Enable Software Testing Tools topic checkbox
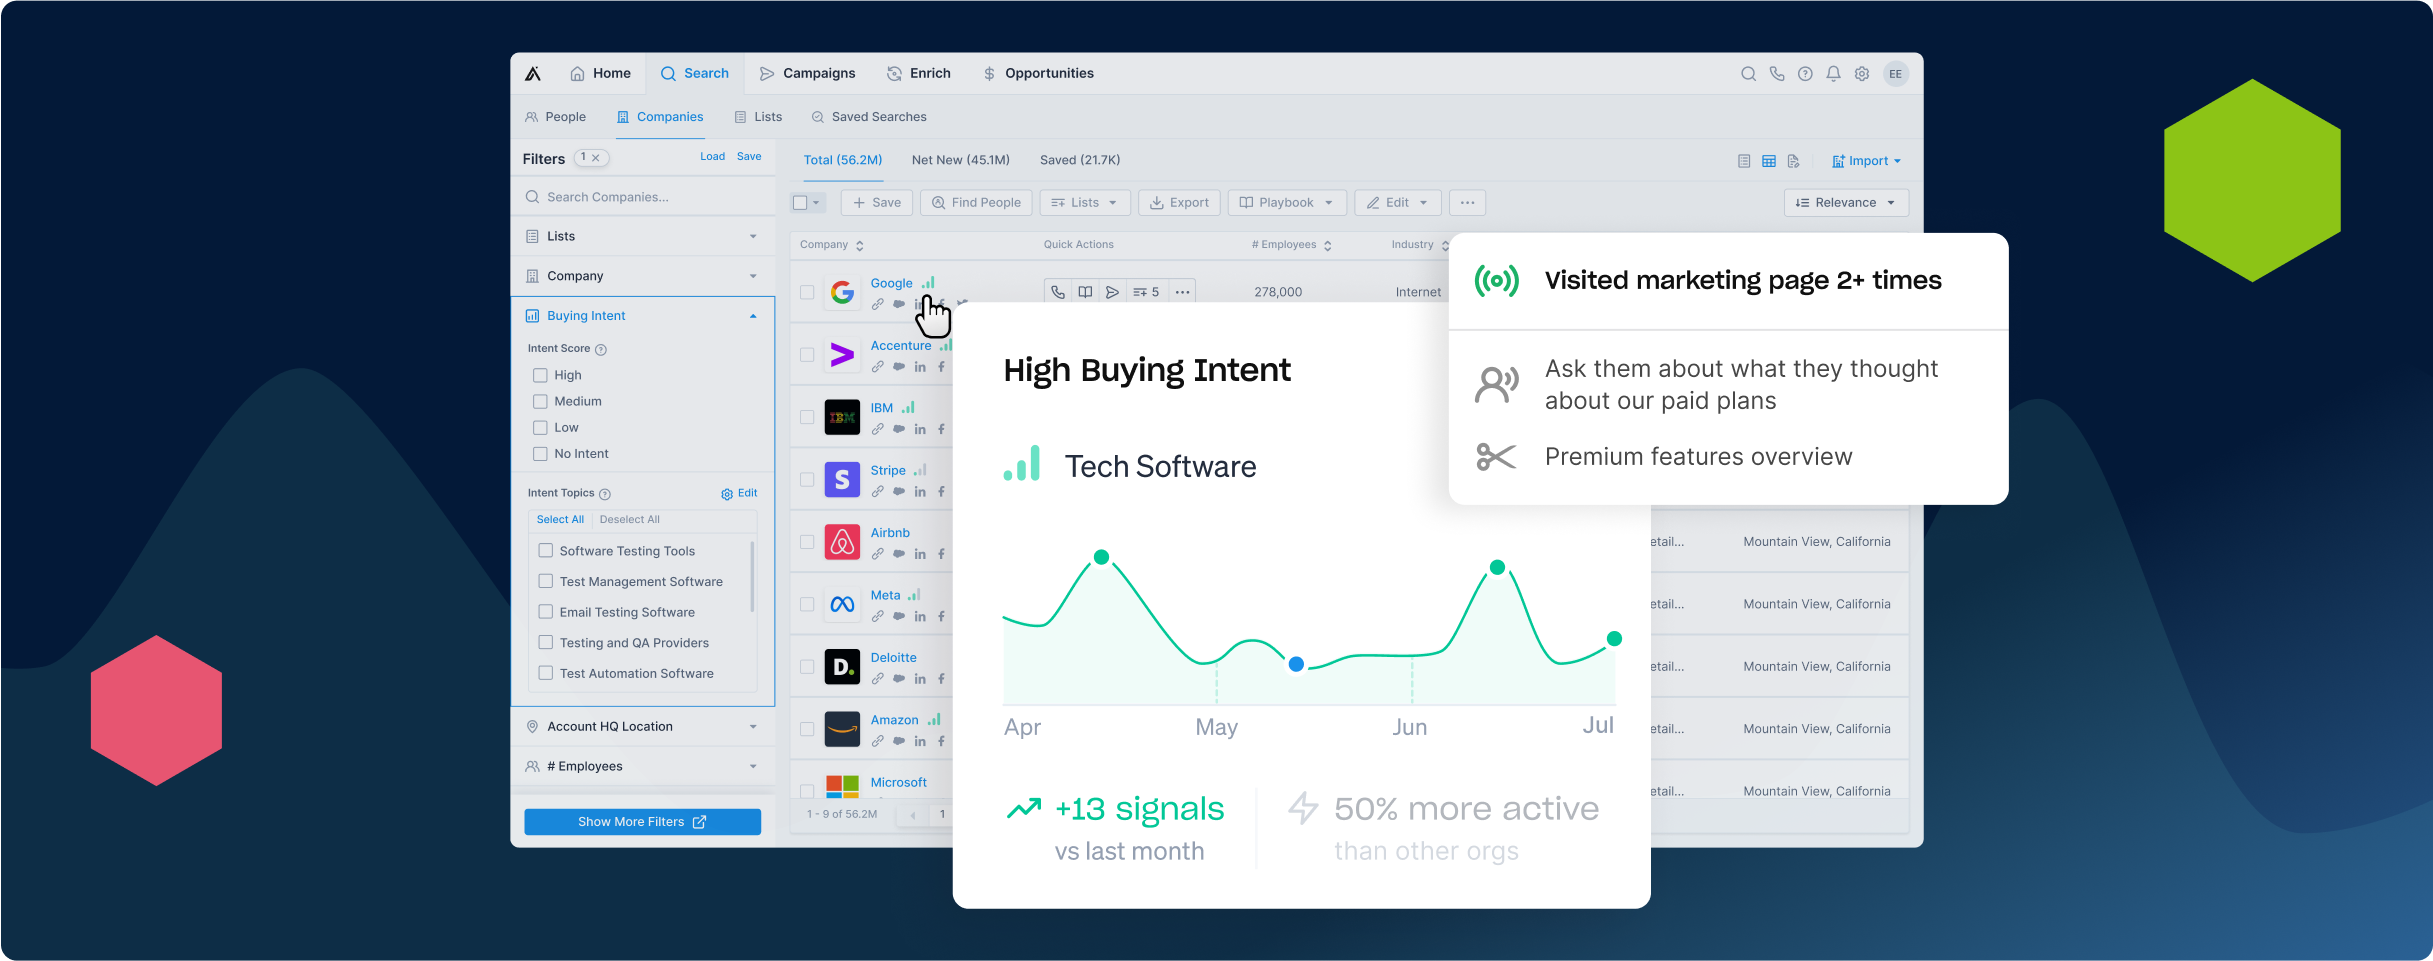This screenshot has height=961, width=2433. tap(546, 551)
